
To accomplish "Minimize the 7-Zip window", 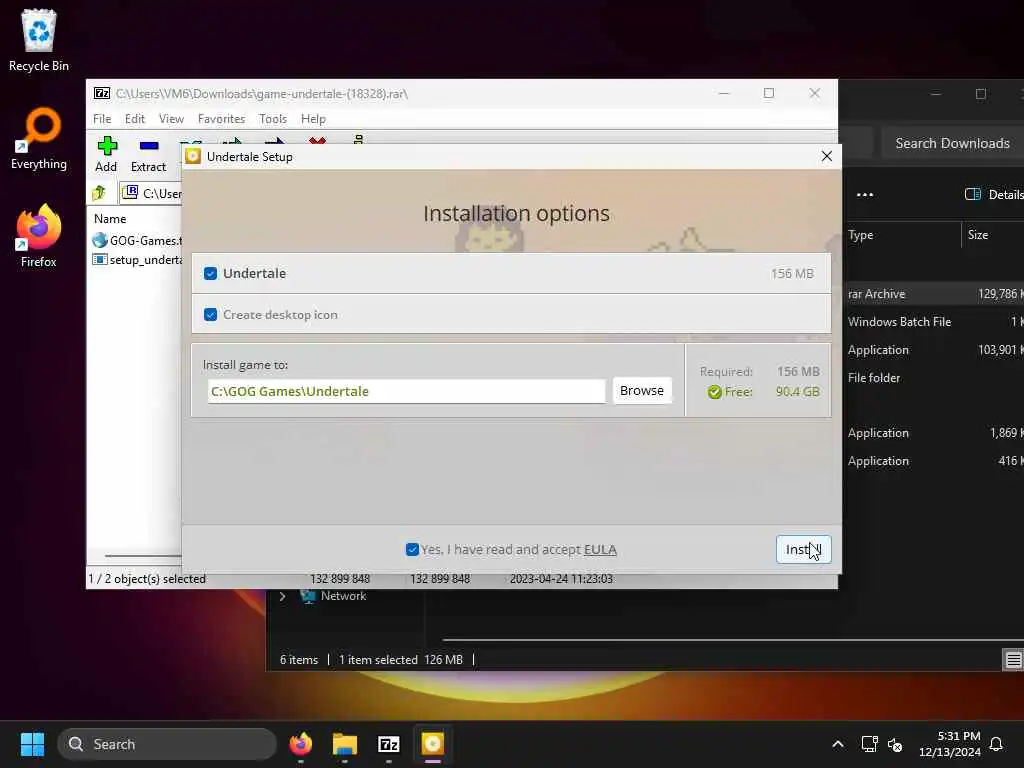I will pyautogui.click(x=724, y=93).
